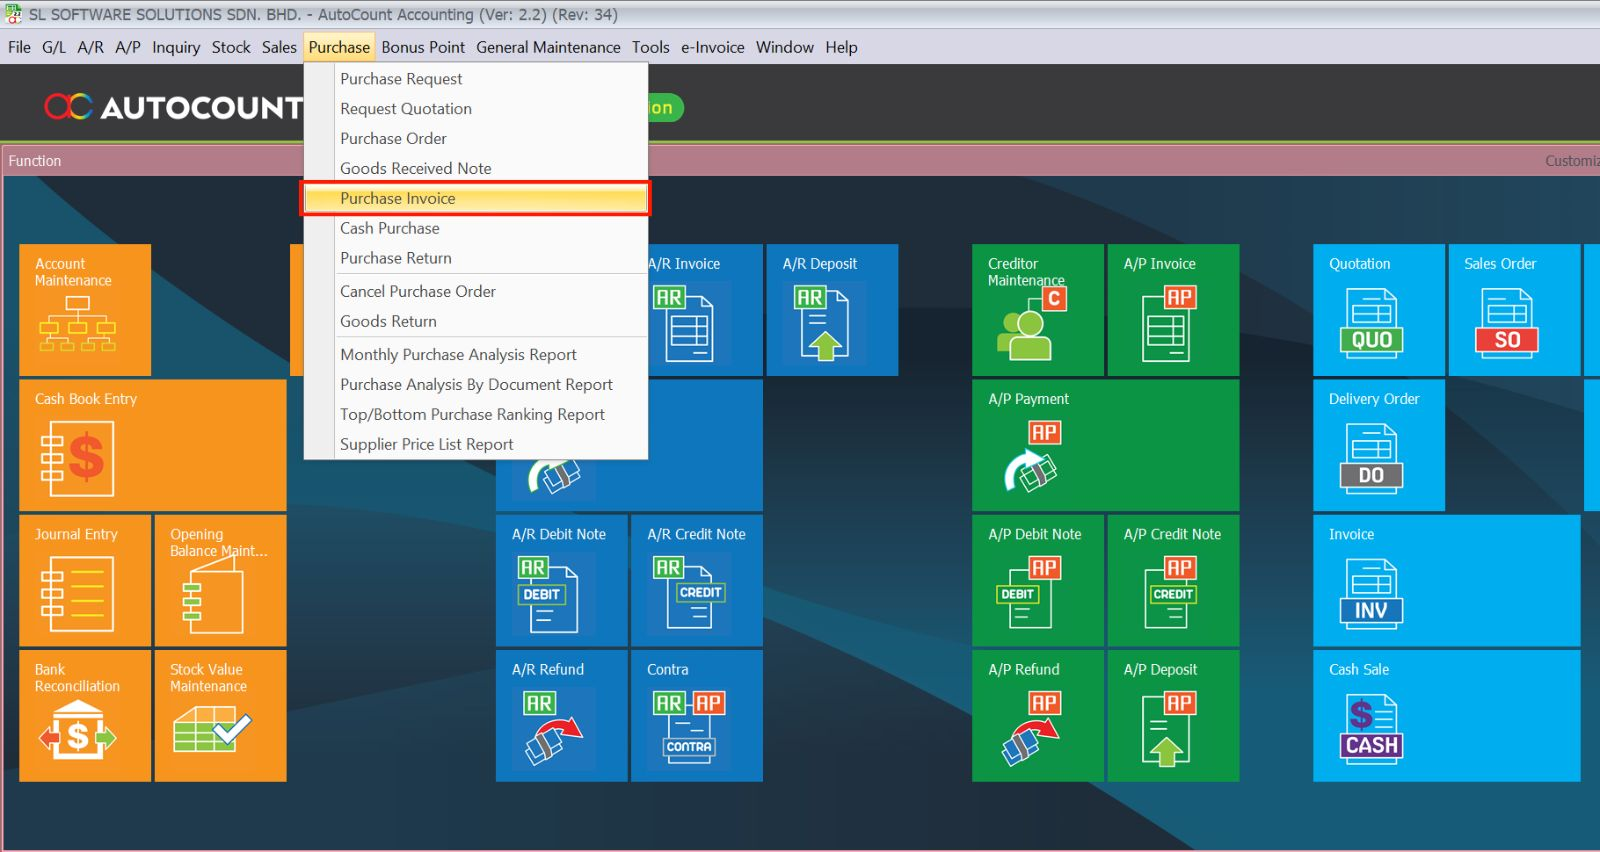Click Cancel Purchase Order menu entry
1600x852 pixels.
(x=417, y=291)
